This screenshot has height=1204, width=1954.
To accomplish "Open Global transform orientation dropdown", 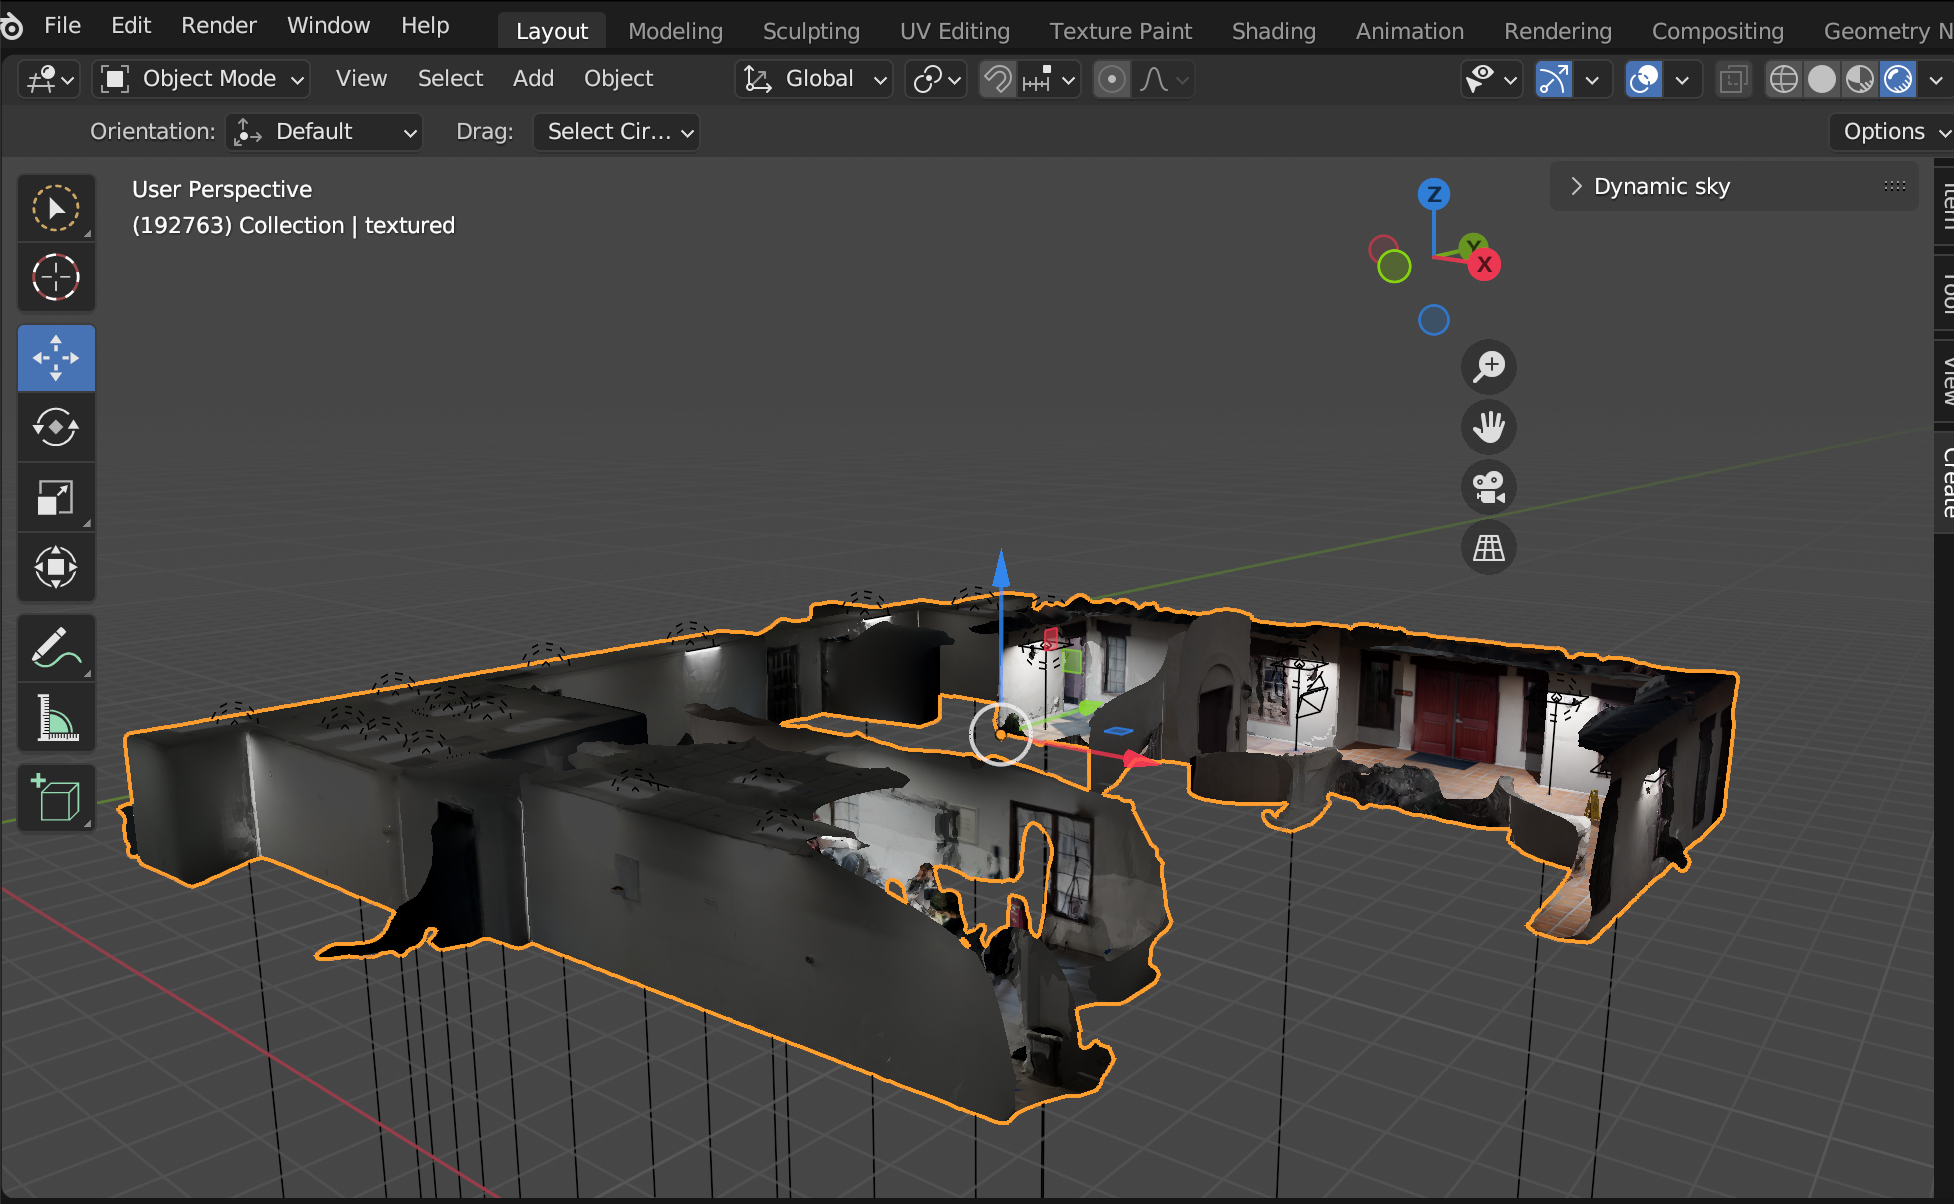I will pos(814,79).
